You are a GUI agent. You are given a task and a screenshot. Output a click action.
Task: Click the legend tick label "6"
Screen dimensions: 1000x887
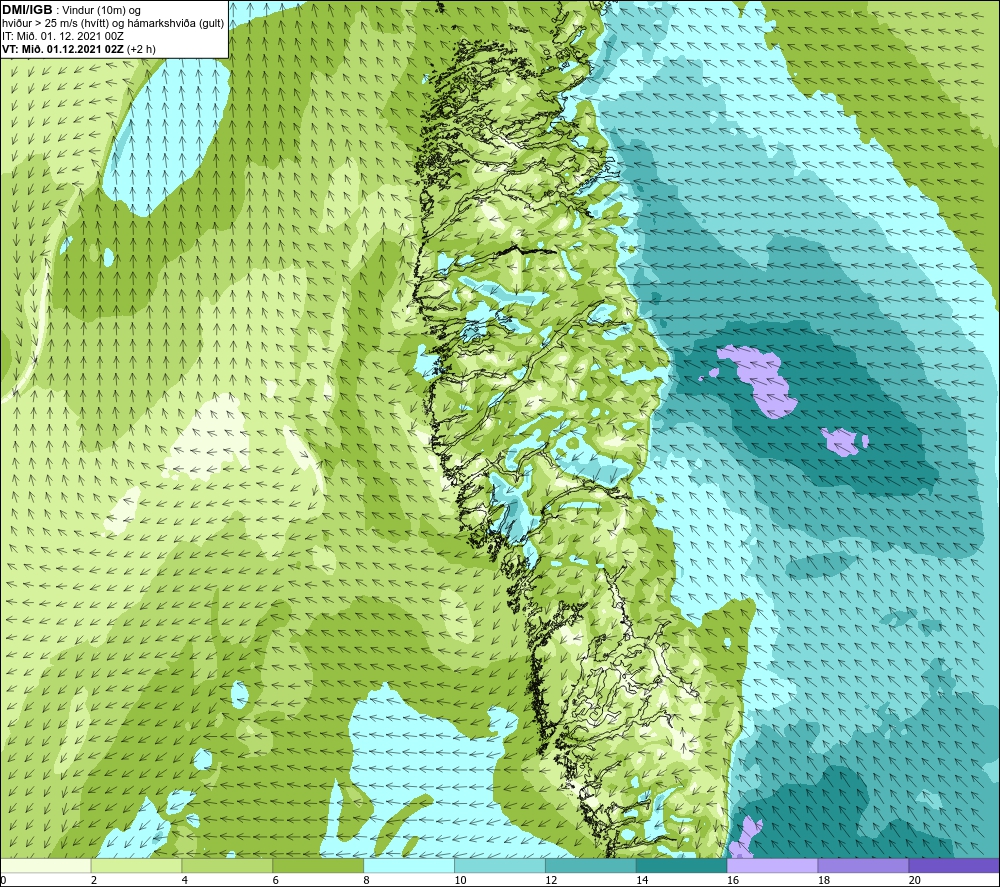tap(276, 880)
